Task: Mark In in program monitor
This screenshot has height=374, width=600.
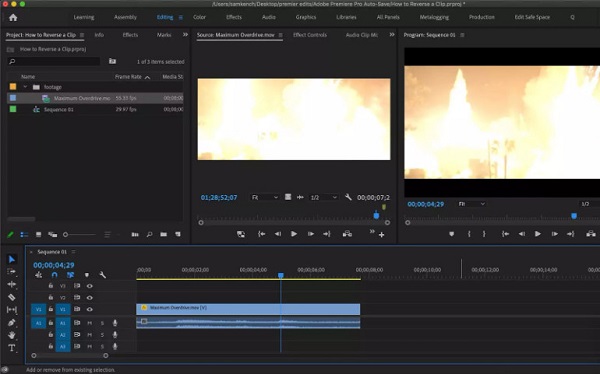Action: click(469, 234)
